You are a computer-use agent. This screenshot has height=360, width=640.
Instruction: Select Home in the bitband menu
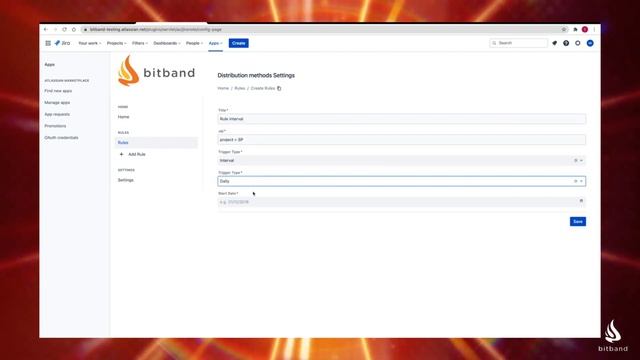tap(124, 117)
